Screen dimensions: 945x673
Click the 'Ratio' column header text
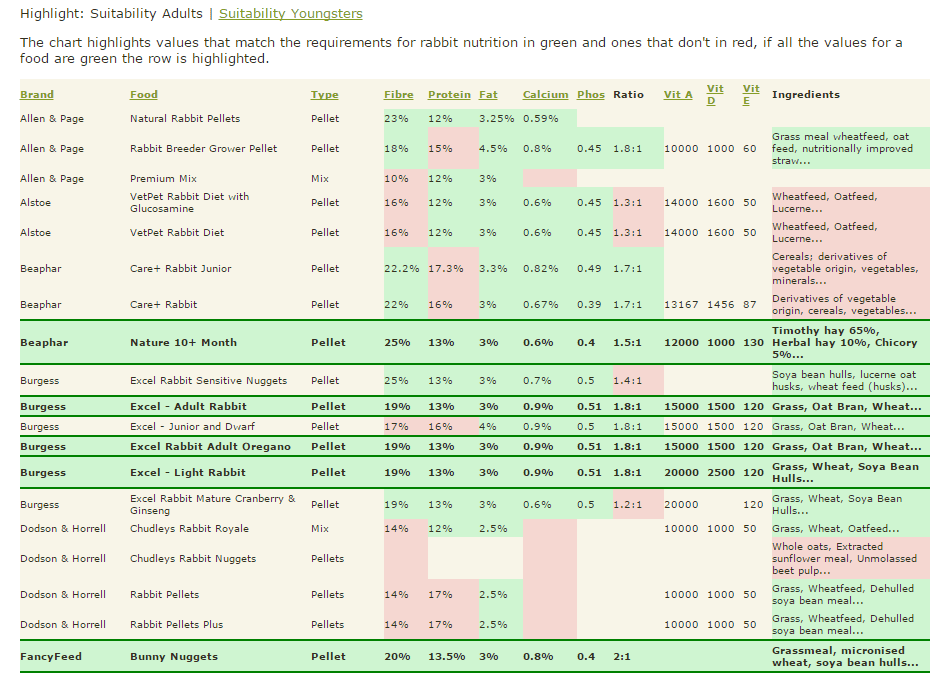point(628,95)
